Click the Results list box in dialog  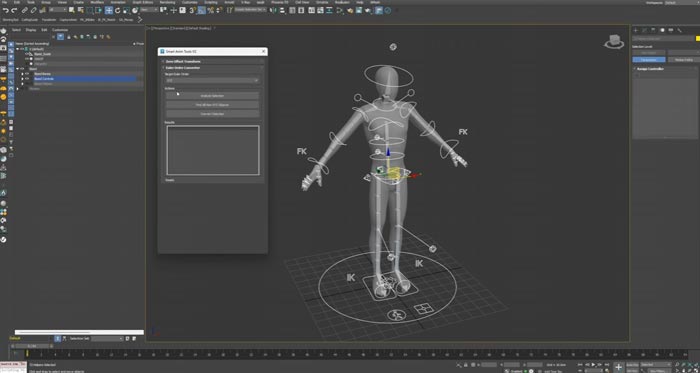click(212, 150)
